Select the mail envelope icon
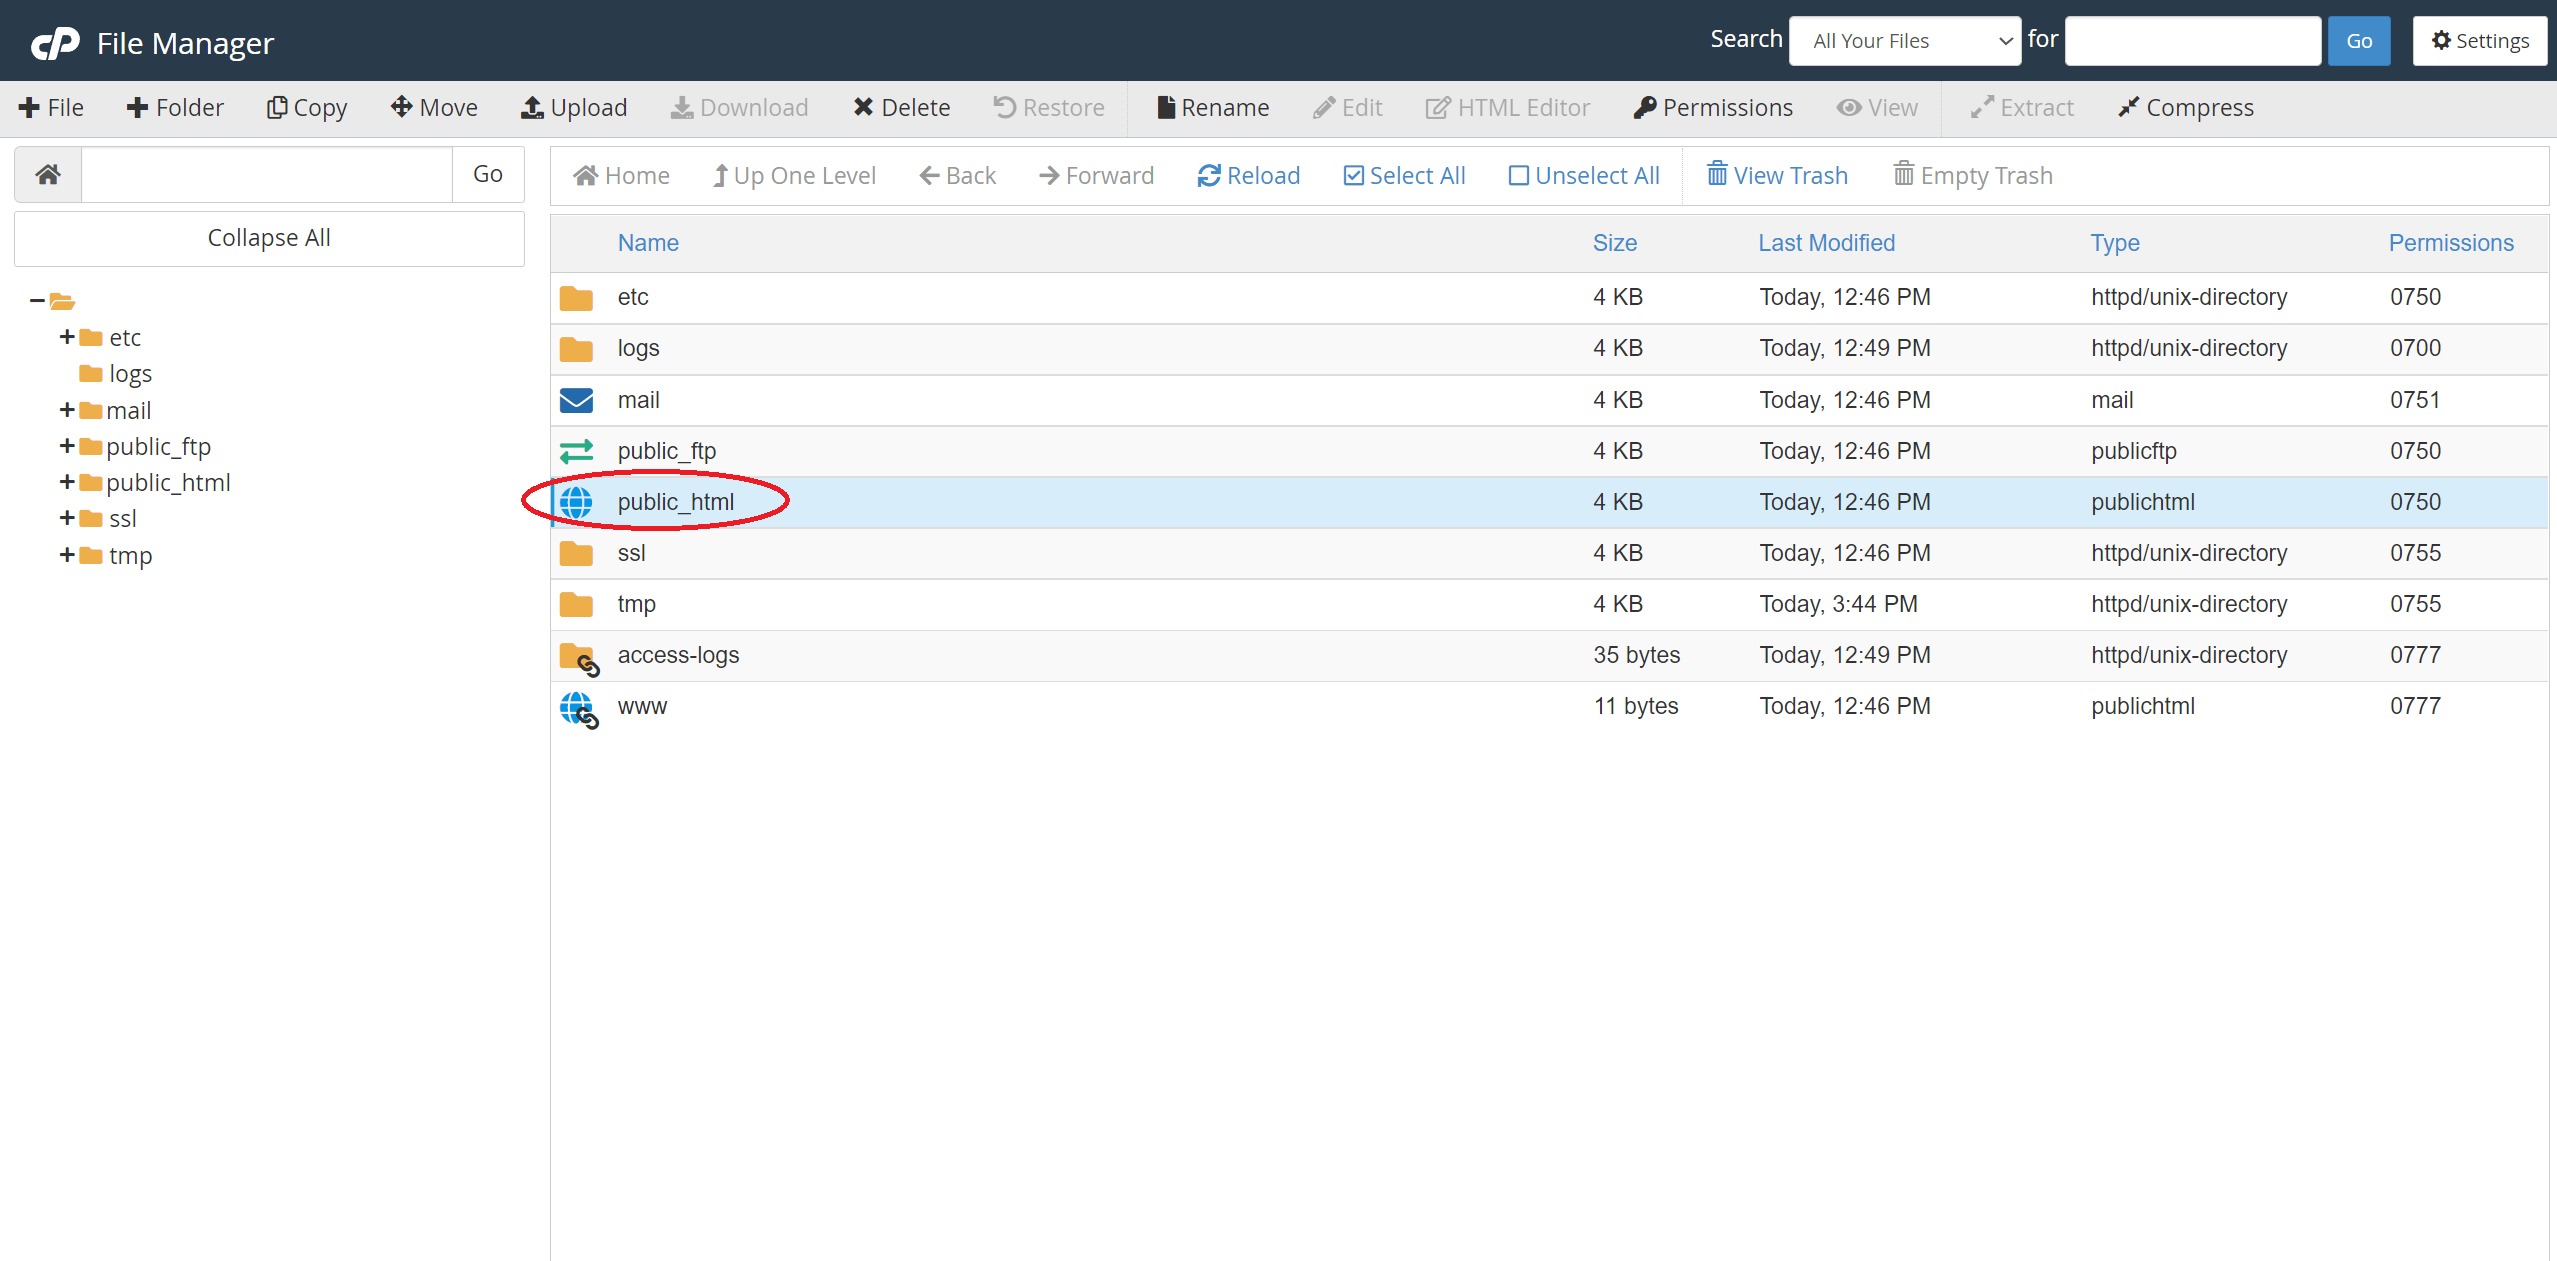 [x=576, y=400]
